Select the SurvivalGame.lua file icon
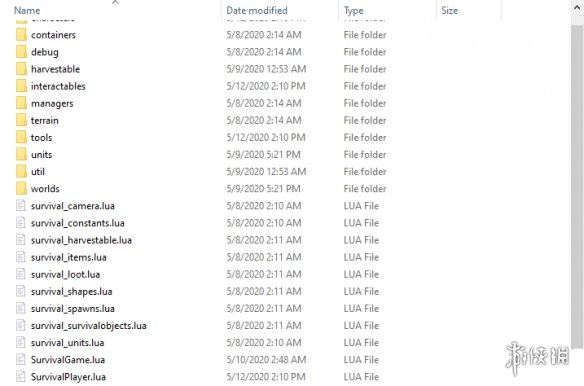 (x=21, y=360)
